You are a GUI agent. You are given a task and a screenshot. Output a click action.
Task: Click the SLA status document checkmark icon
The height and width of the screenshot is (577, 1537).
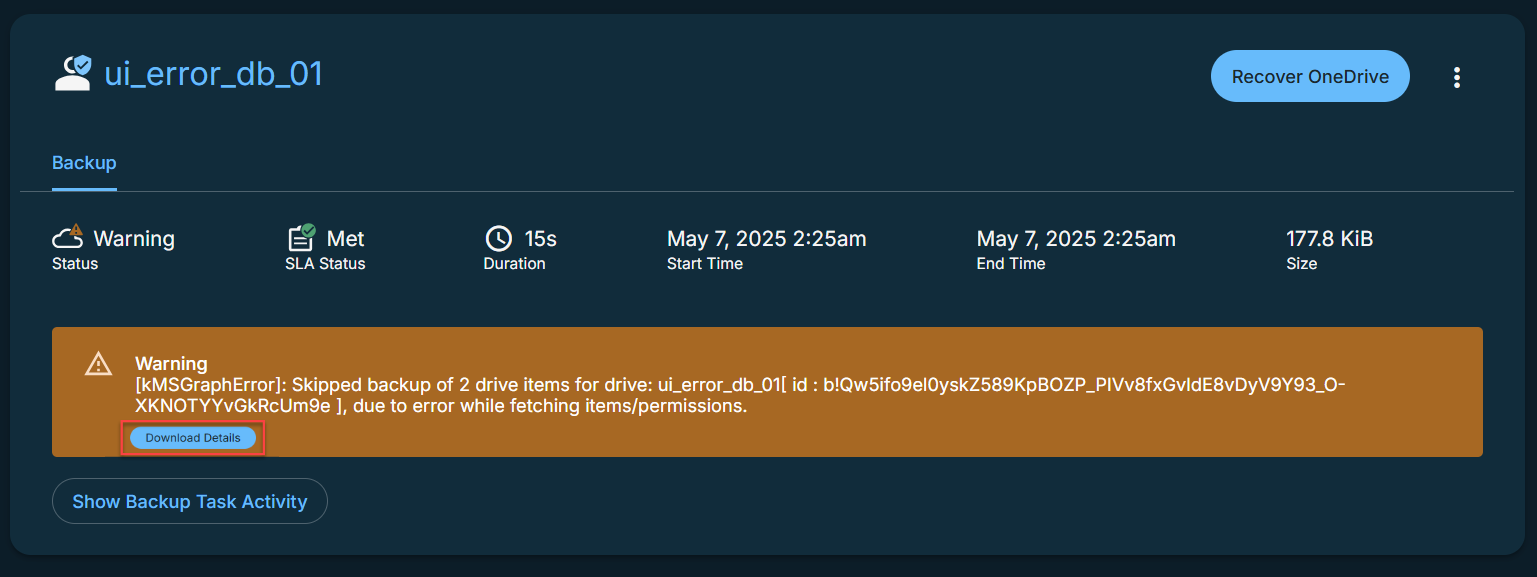tap(302, 238)
